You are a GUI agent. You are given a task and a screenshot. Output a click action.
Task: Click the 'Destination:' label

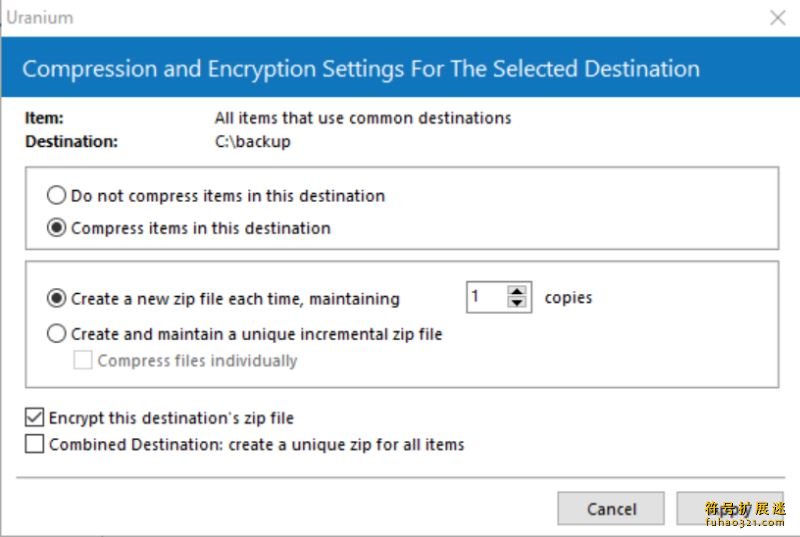pyautogui.click(x=71, y=141)
